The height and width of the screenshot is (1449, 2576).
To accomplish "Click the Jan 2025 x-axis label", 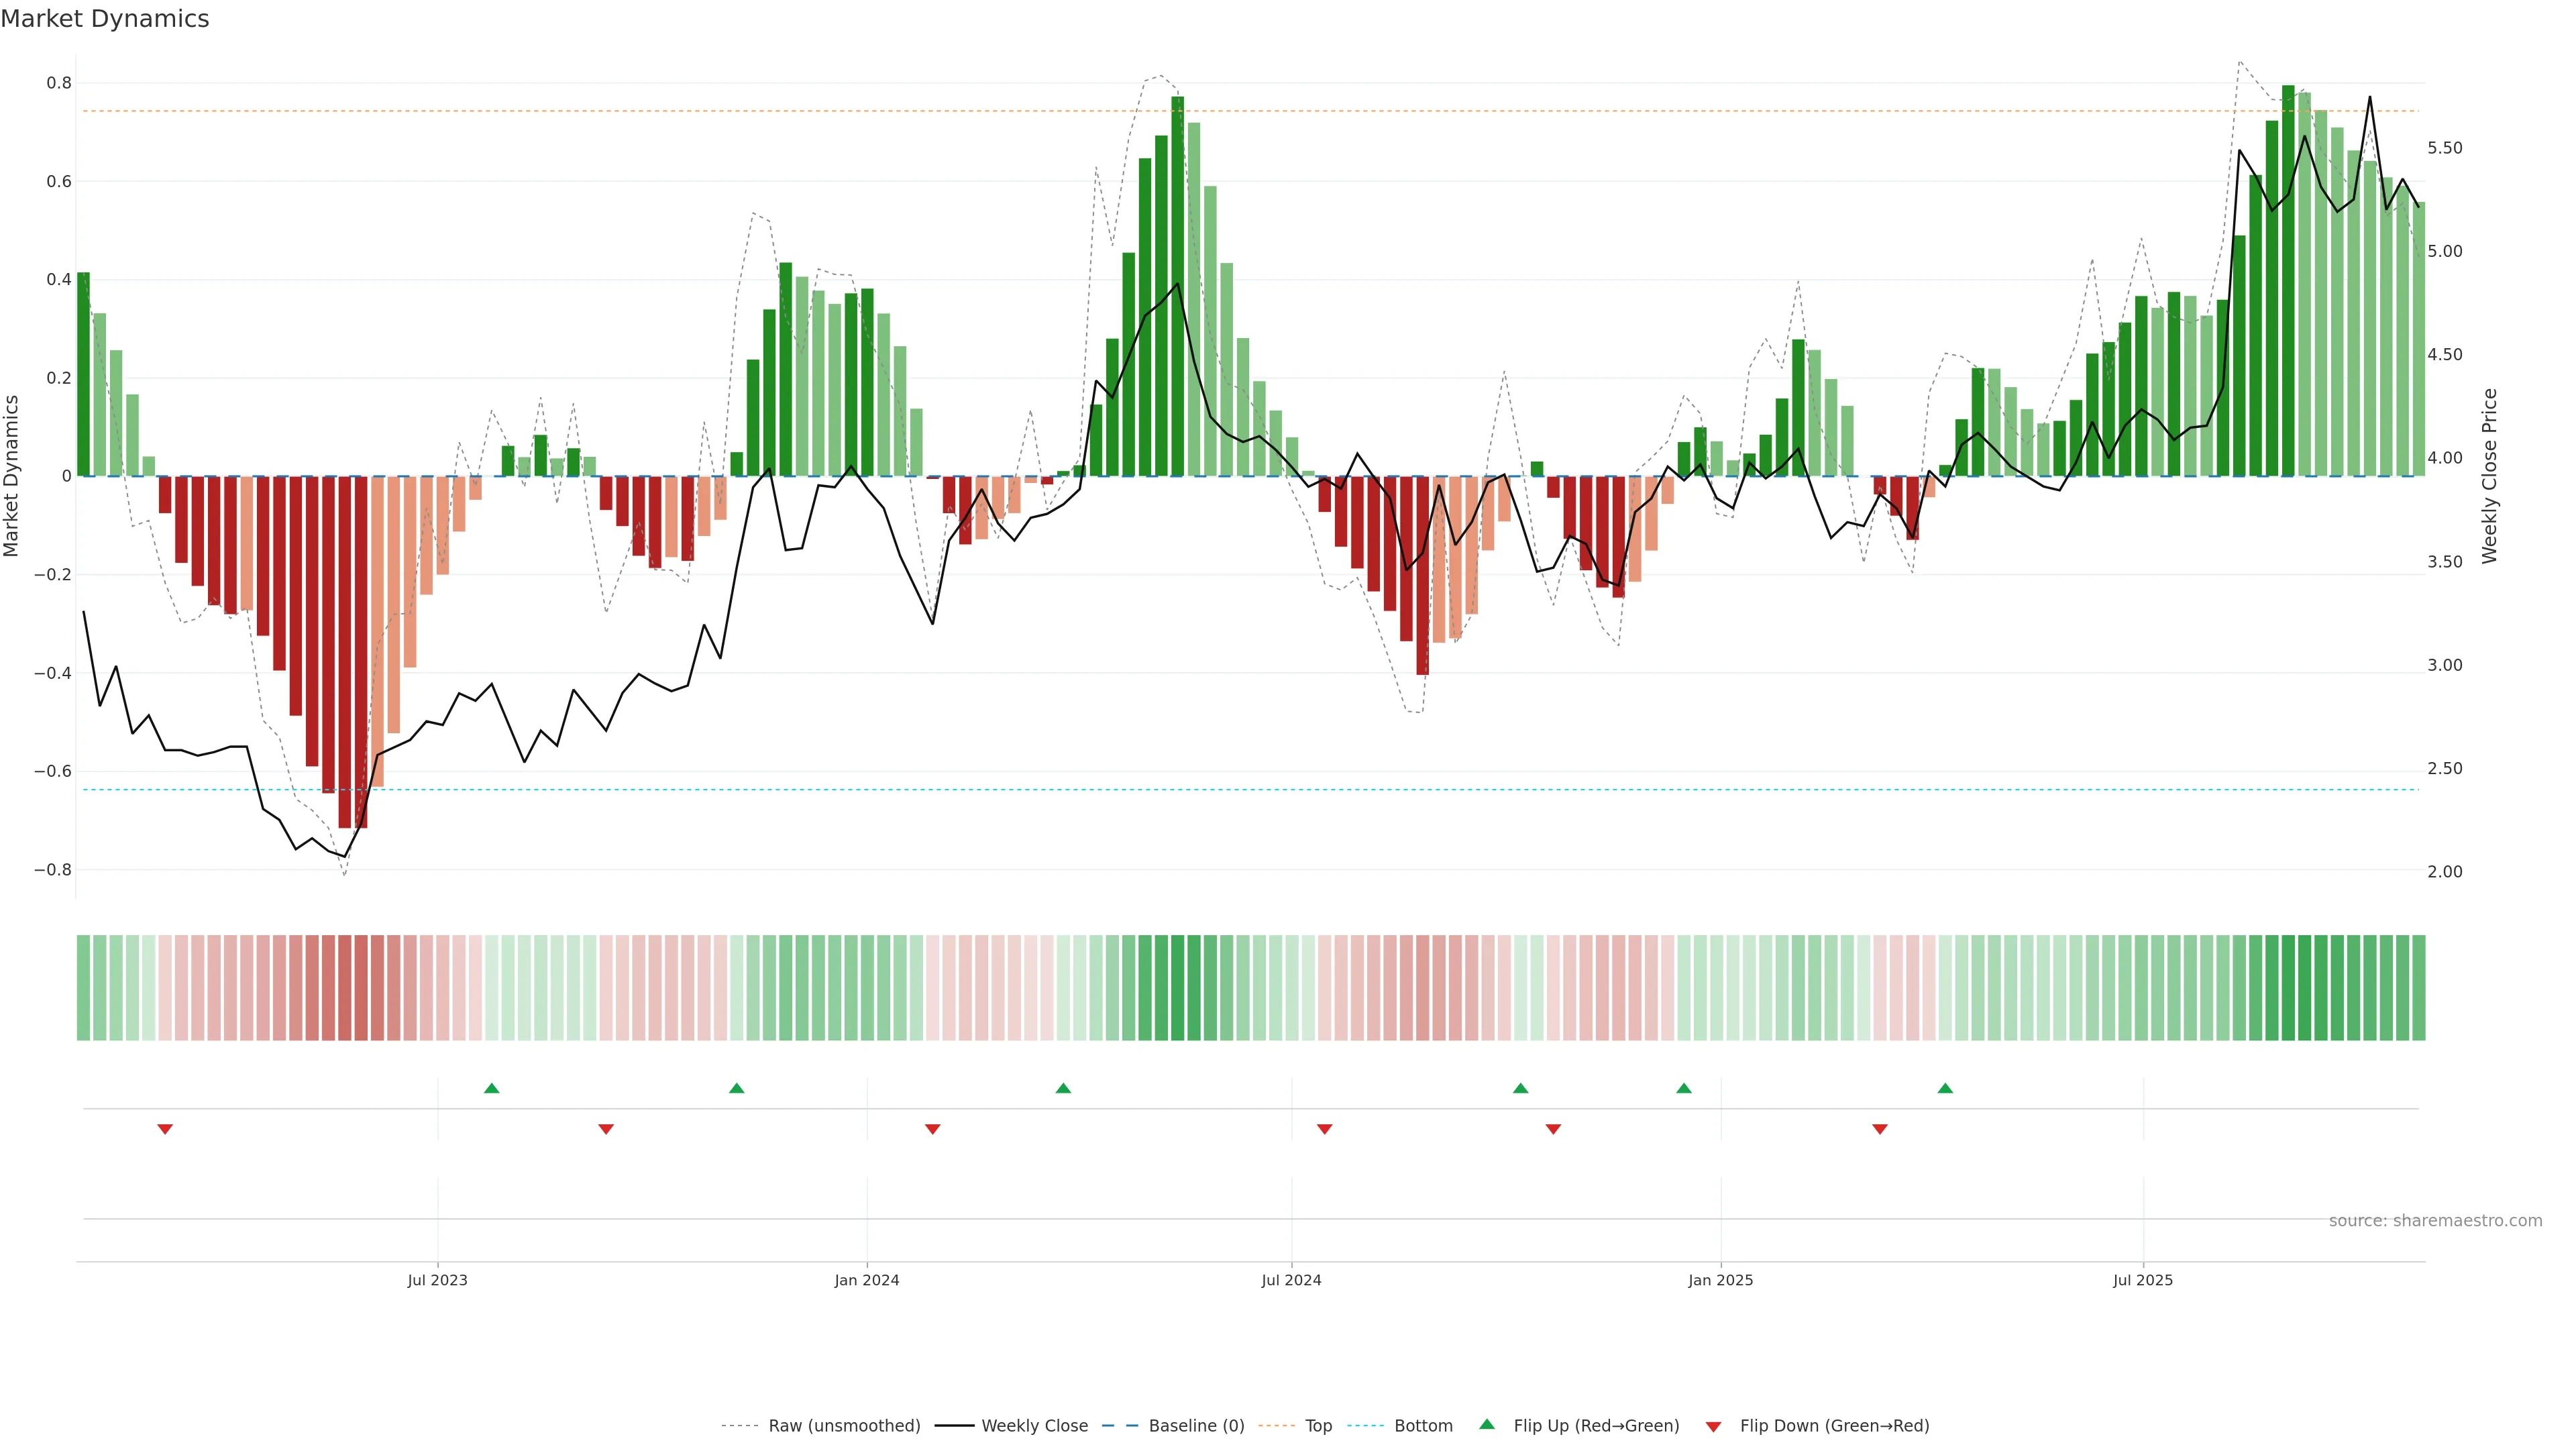I will (x=1720, y=1280).
